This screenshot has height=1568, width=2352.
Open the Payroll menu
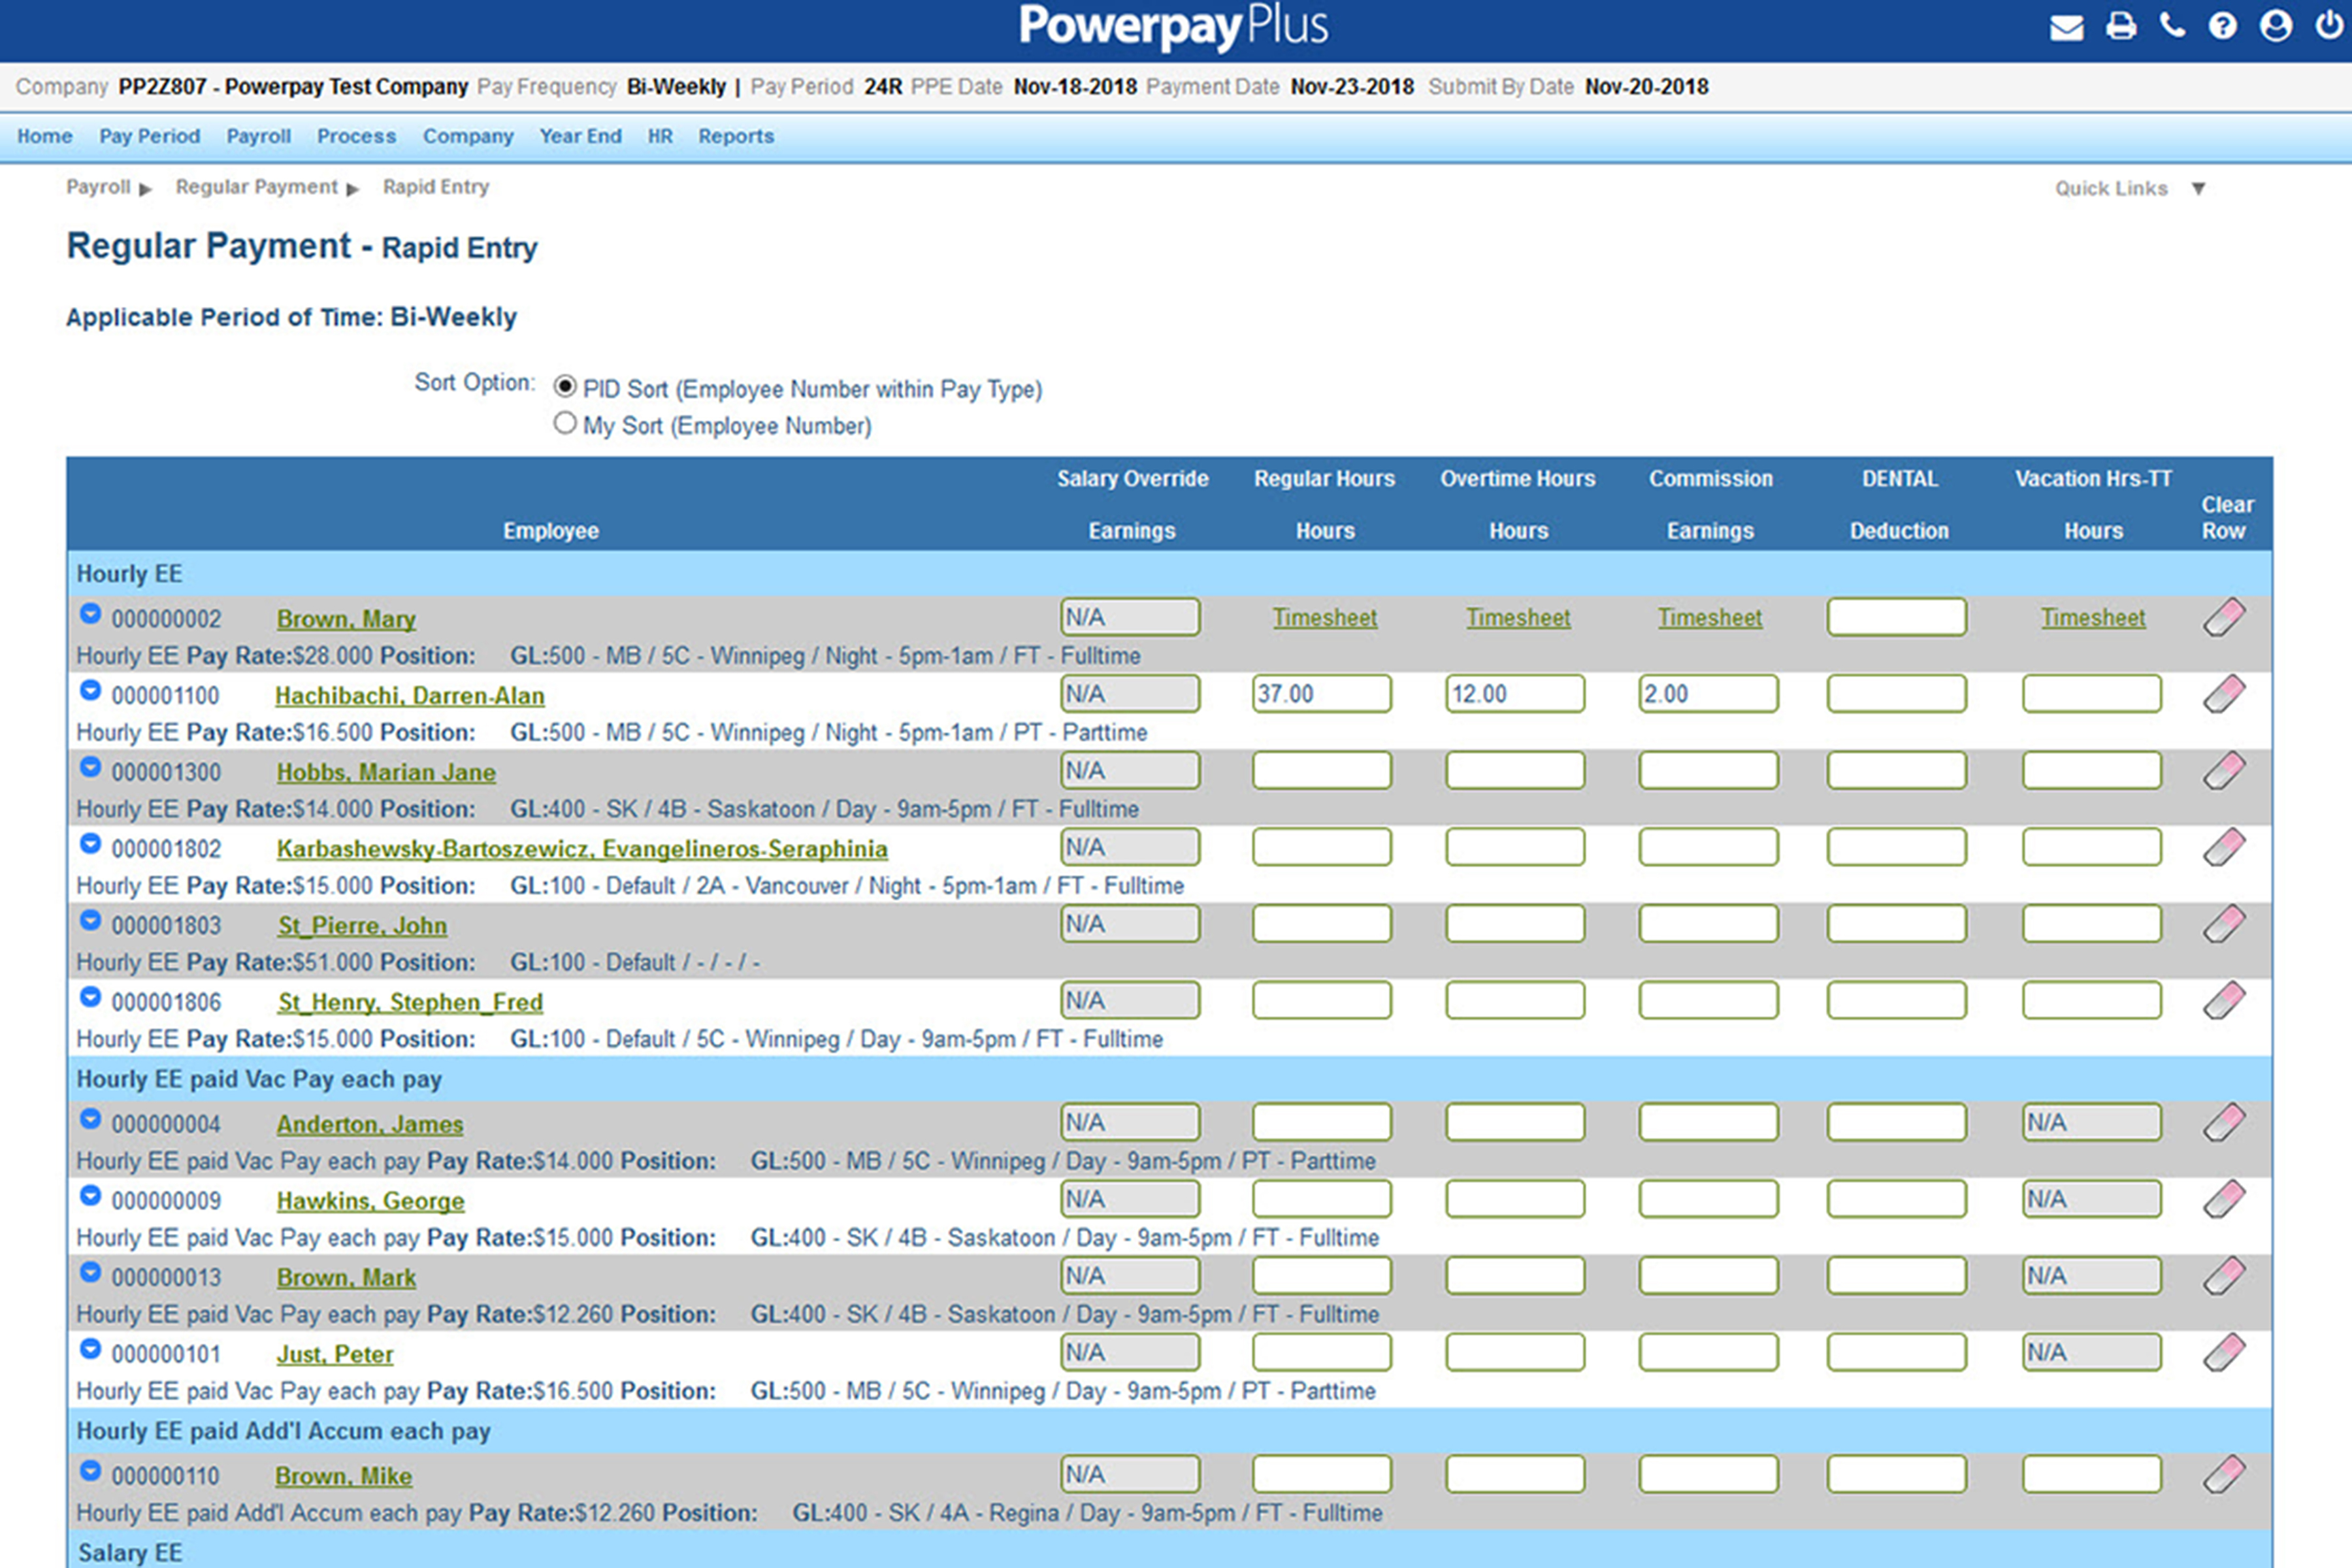tap(258, 136)
